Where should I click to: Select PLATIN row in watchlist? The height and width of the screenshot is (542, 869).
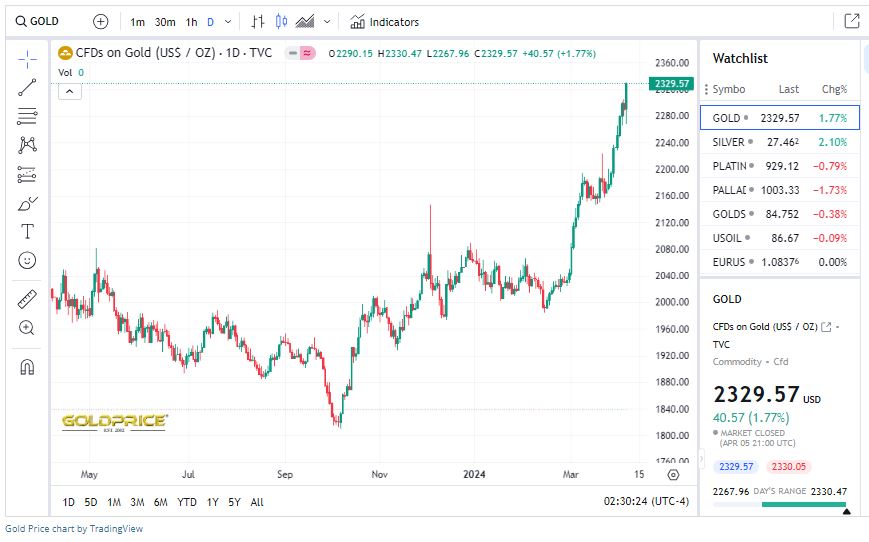point(780,166)
